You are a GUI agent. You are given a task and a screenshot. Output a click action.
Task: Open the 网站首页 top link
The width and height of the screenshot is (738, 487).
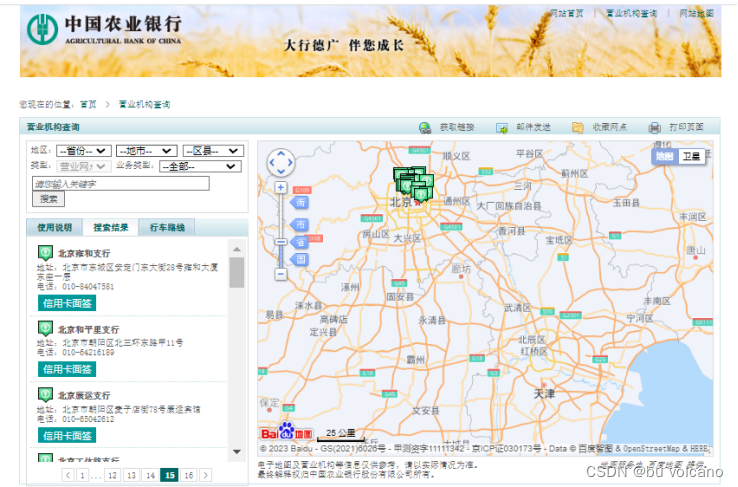coord(566,13)
